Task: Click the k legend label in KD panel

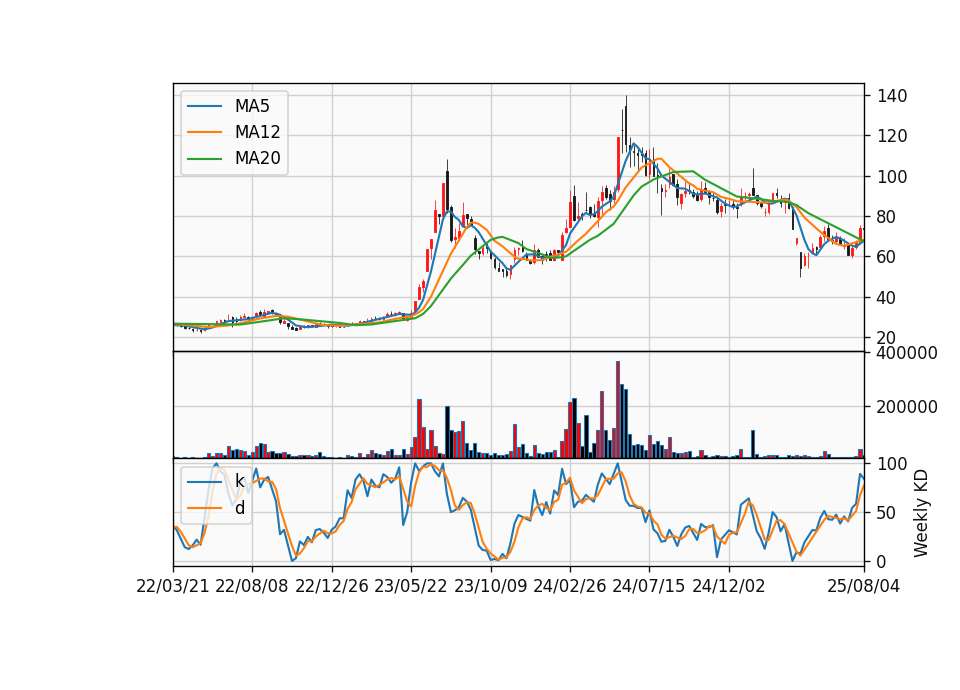Action: [239, 481]
